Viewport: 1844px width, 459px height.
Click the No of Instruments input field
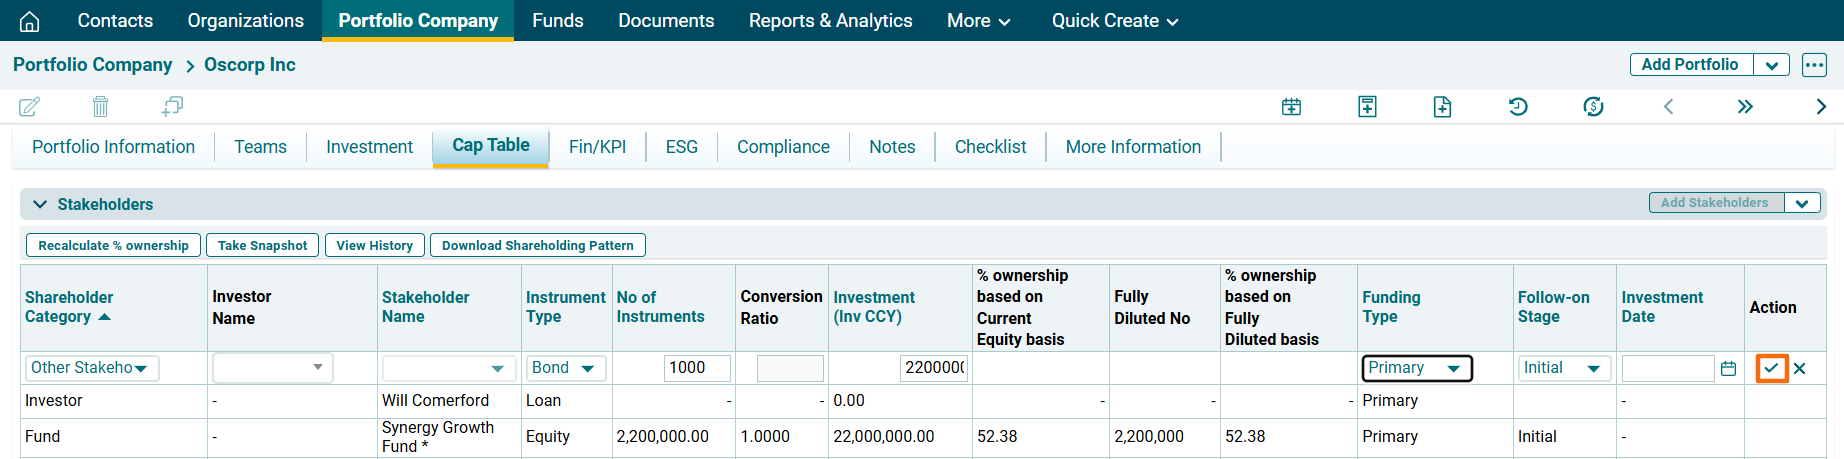click(x=696, y=368)
